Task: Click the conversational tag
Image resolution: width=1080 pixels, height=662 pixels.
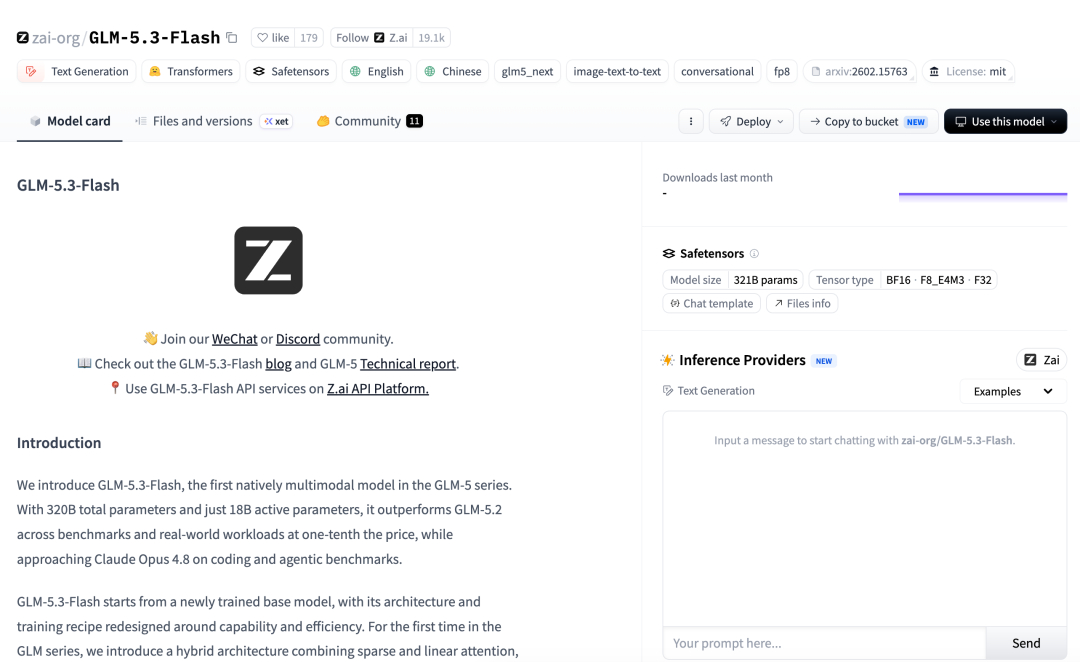Action: tap(717, 72)
